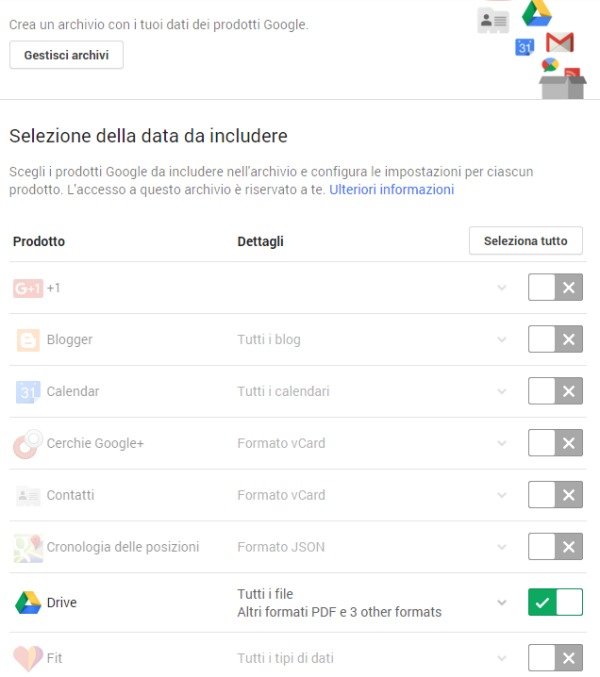Disable the Drive toggle switch
Viewport: 600px width, 677px height.
[x=555, y=603]
